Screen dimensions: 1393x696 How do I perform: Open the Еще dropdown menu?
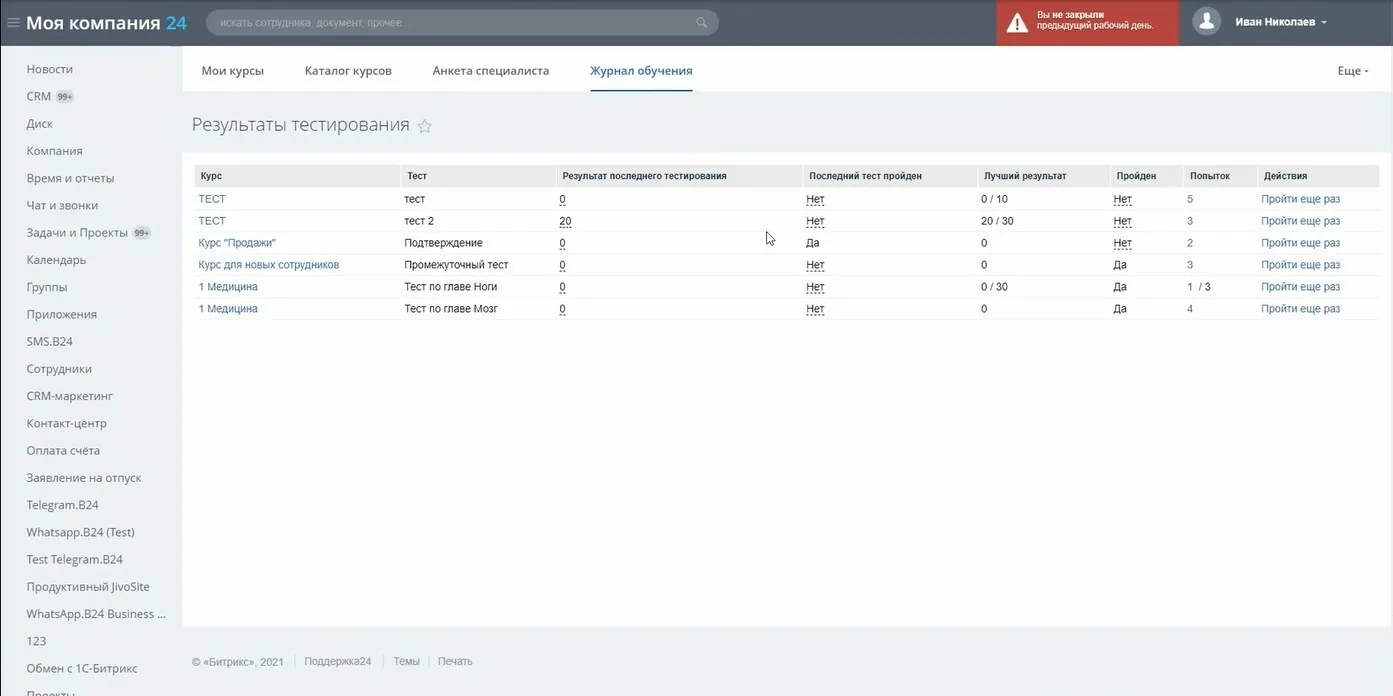point(1353,71)
